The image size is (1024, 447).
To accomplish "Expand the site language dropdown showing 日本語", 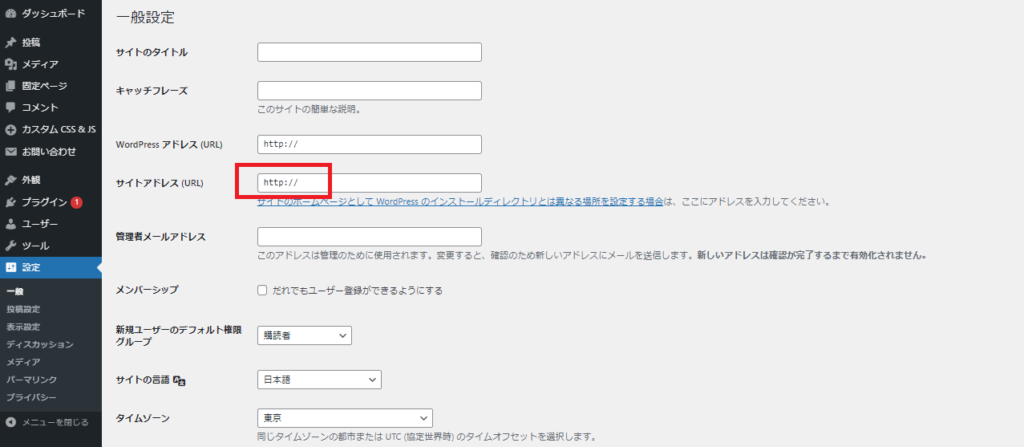I will pos(319,380).
